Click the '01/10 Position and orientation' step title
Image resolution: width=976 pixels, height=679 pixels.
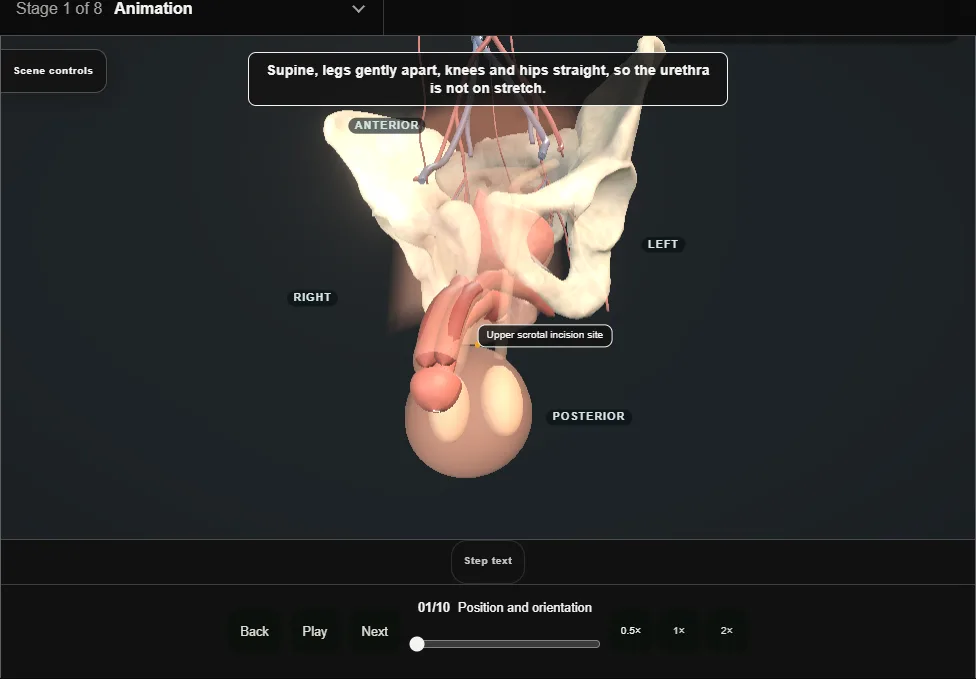[x=505, y=607]
